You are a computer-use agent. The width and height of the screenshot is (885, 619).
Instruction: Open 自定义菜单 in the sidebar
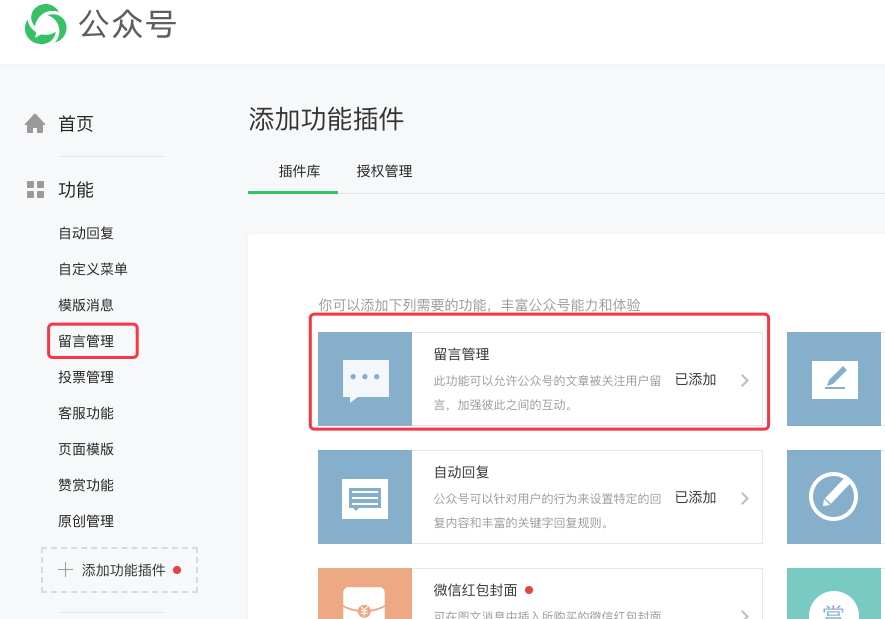click(93, 269)
